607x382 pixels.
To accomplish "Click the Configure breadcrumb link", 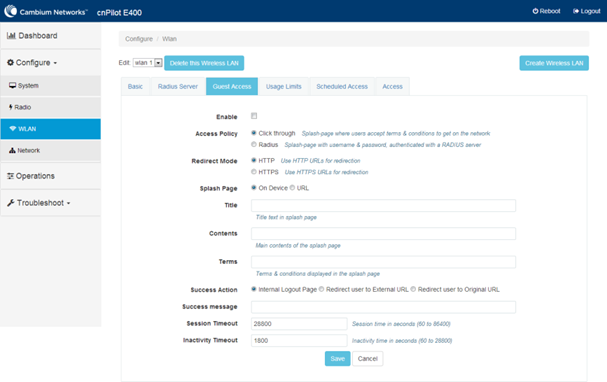I will click(139, 39).
